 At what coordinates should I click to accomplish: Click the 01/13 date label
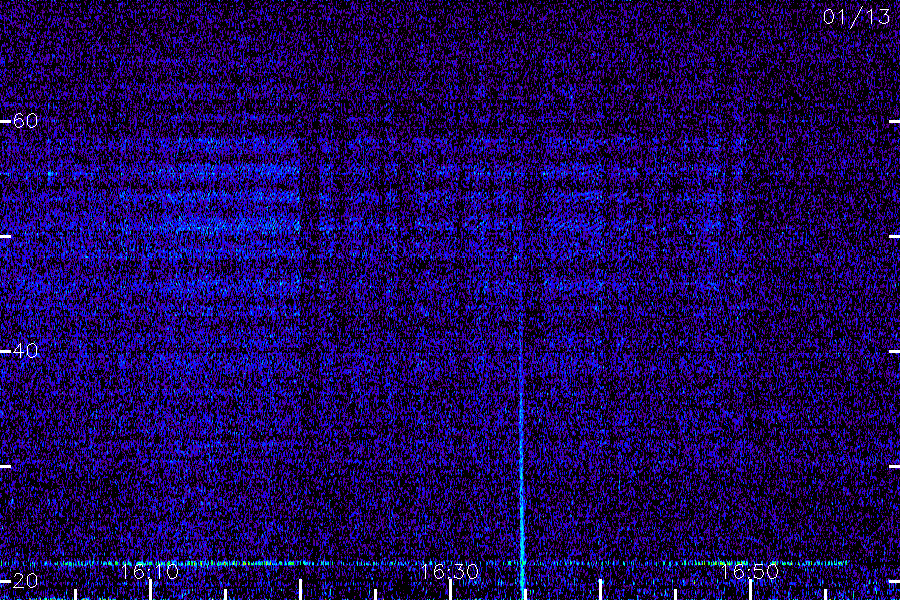856,17
